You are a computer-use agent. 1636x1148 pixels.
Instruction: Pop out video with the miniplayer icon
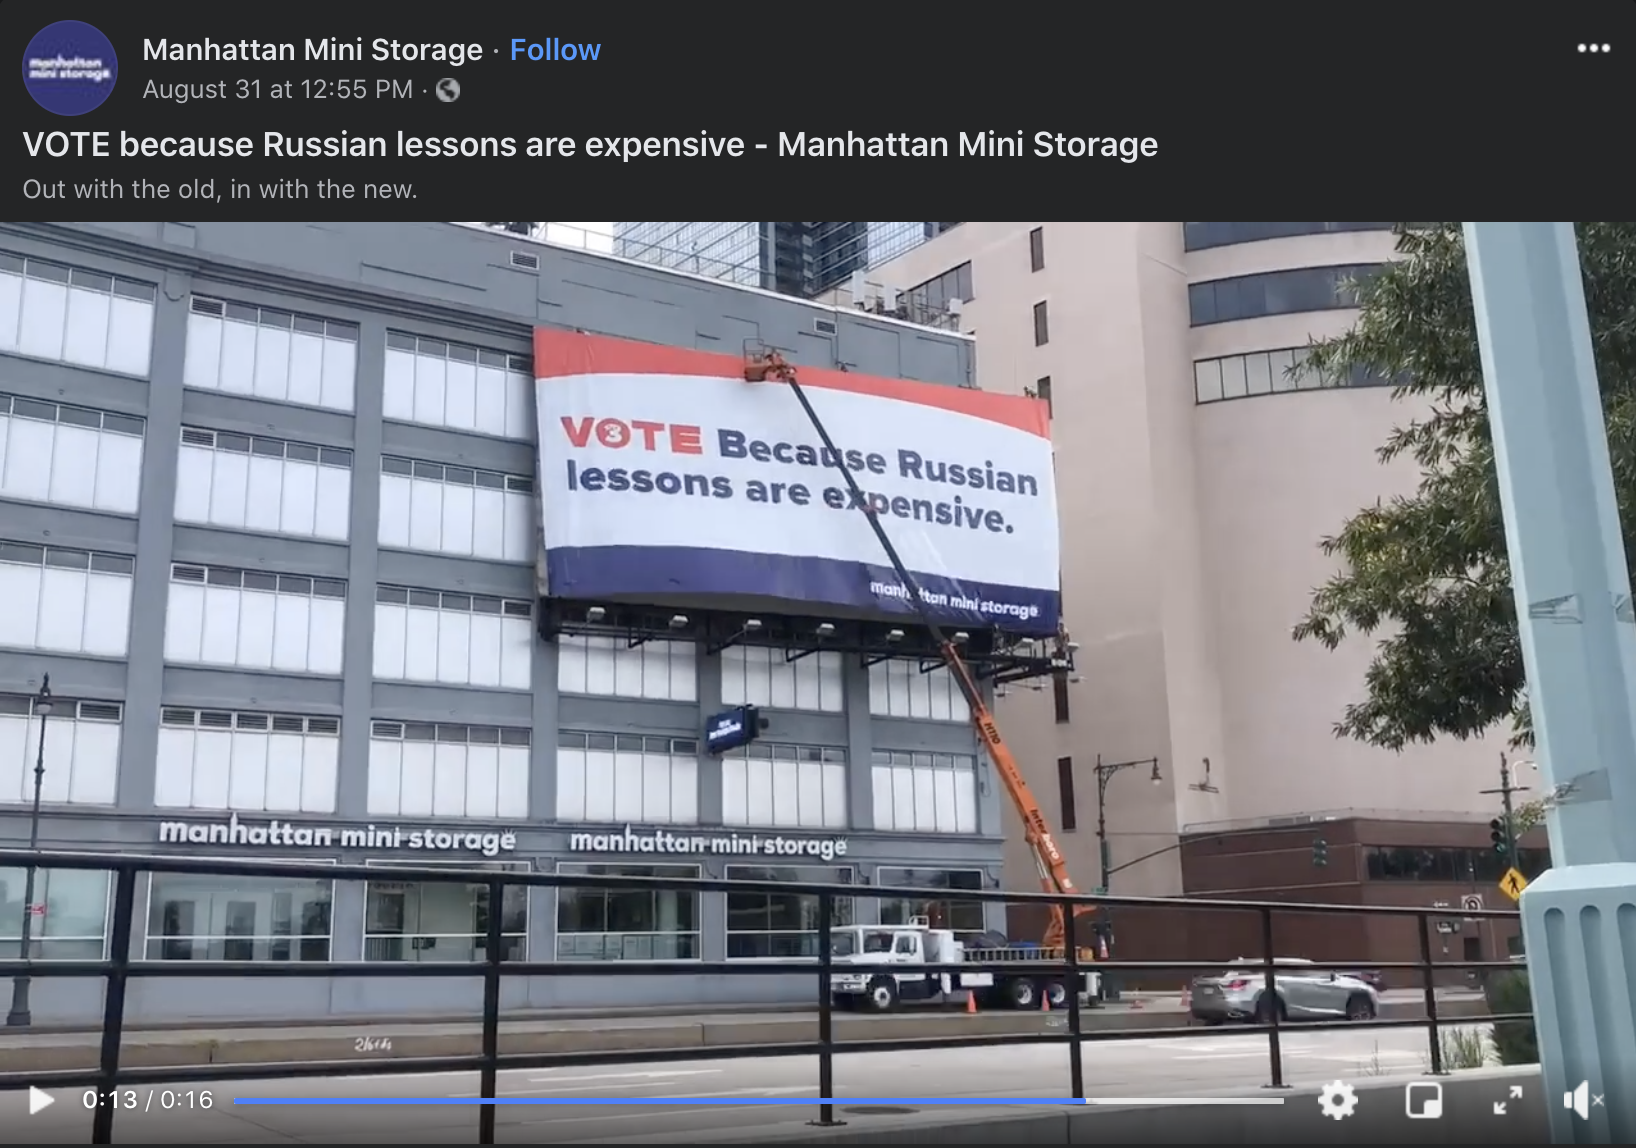click(1423, 1100)
